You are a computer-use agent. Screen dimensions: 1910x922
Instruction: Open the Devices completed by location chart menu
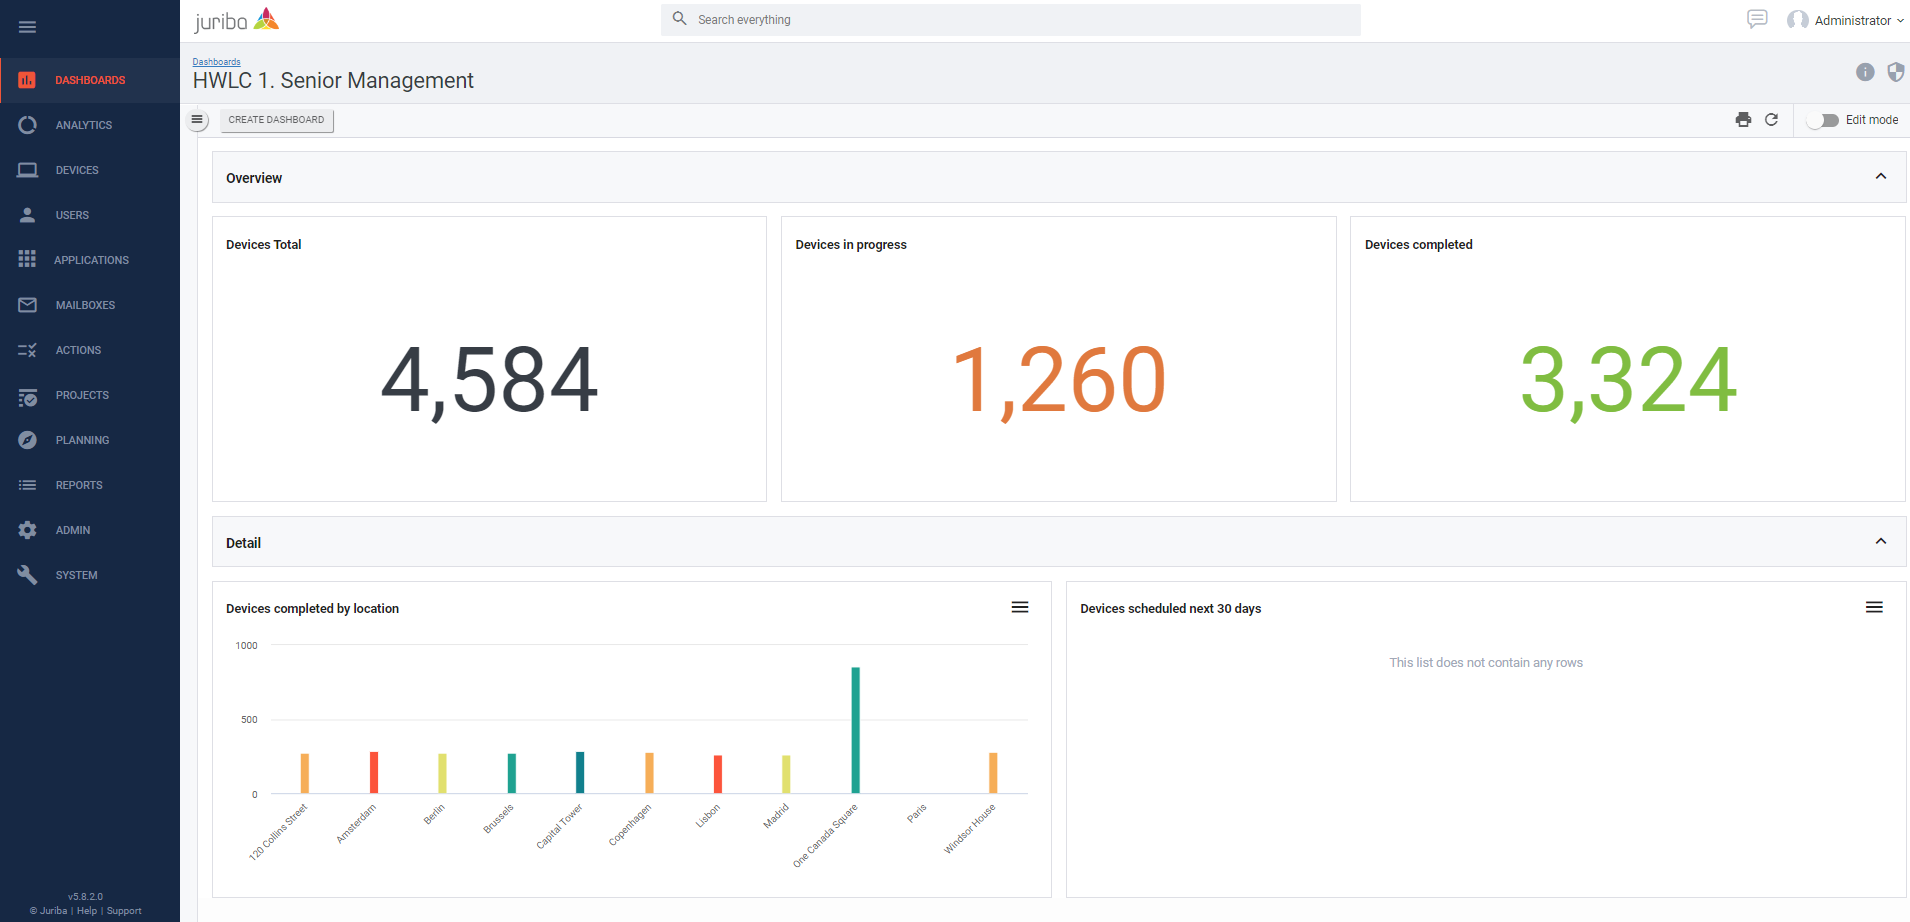click(1019, 607)
